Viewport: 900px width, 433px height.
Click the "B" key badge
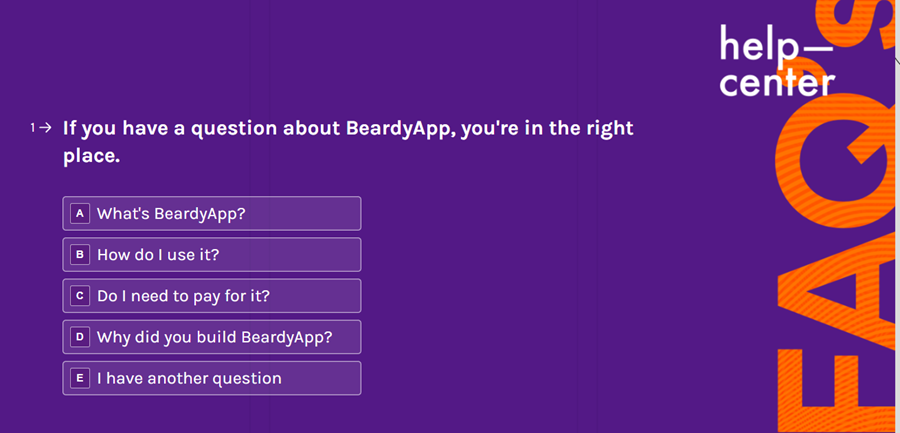(80, 254)
